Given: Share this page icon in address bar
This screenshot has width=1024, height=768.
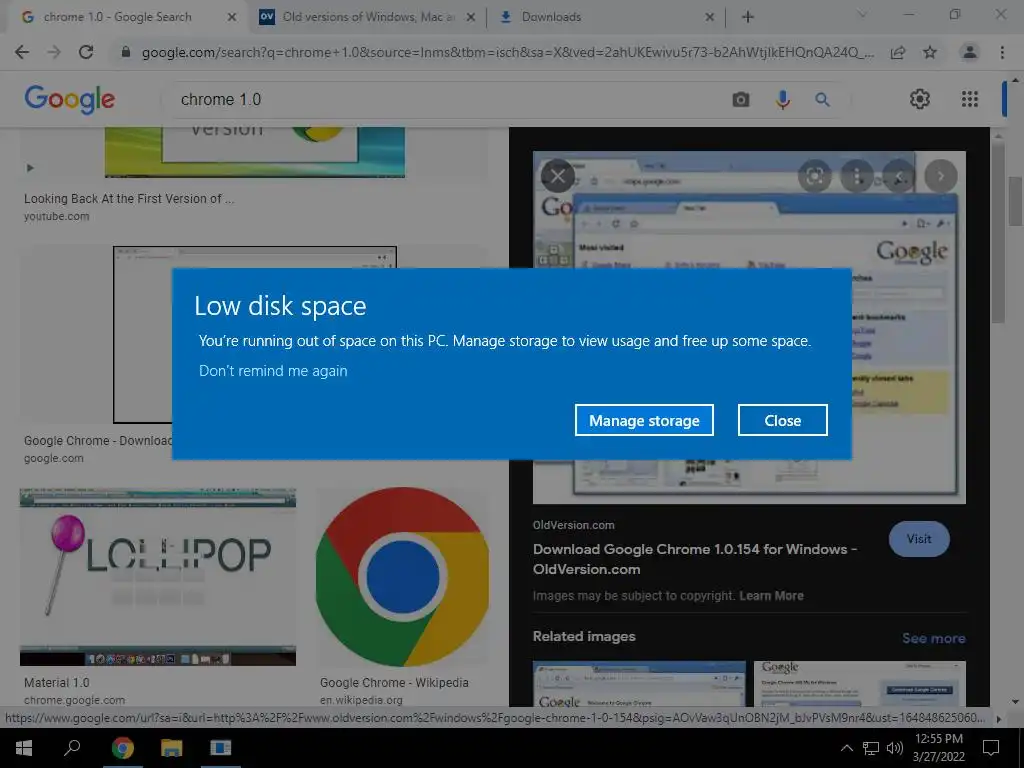Looking at the screenshot, I should (898, 52).
